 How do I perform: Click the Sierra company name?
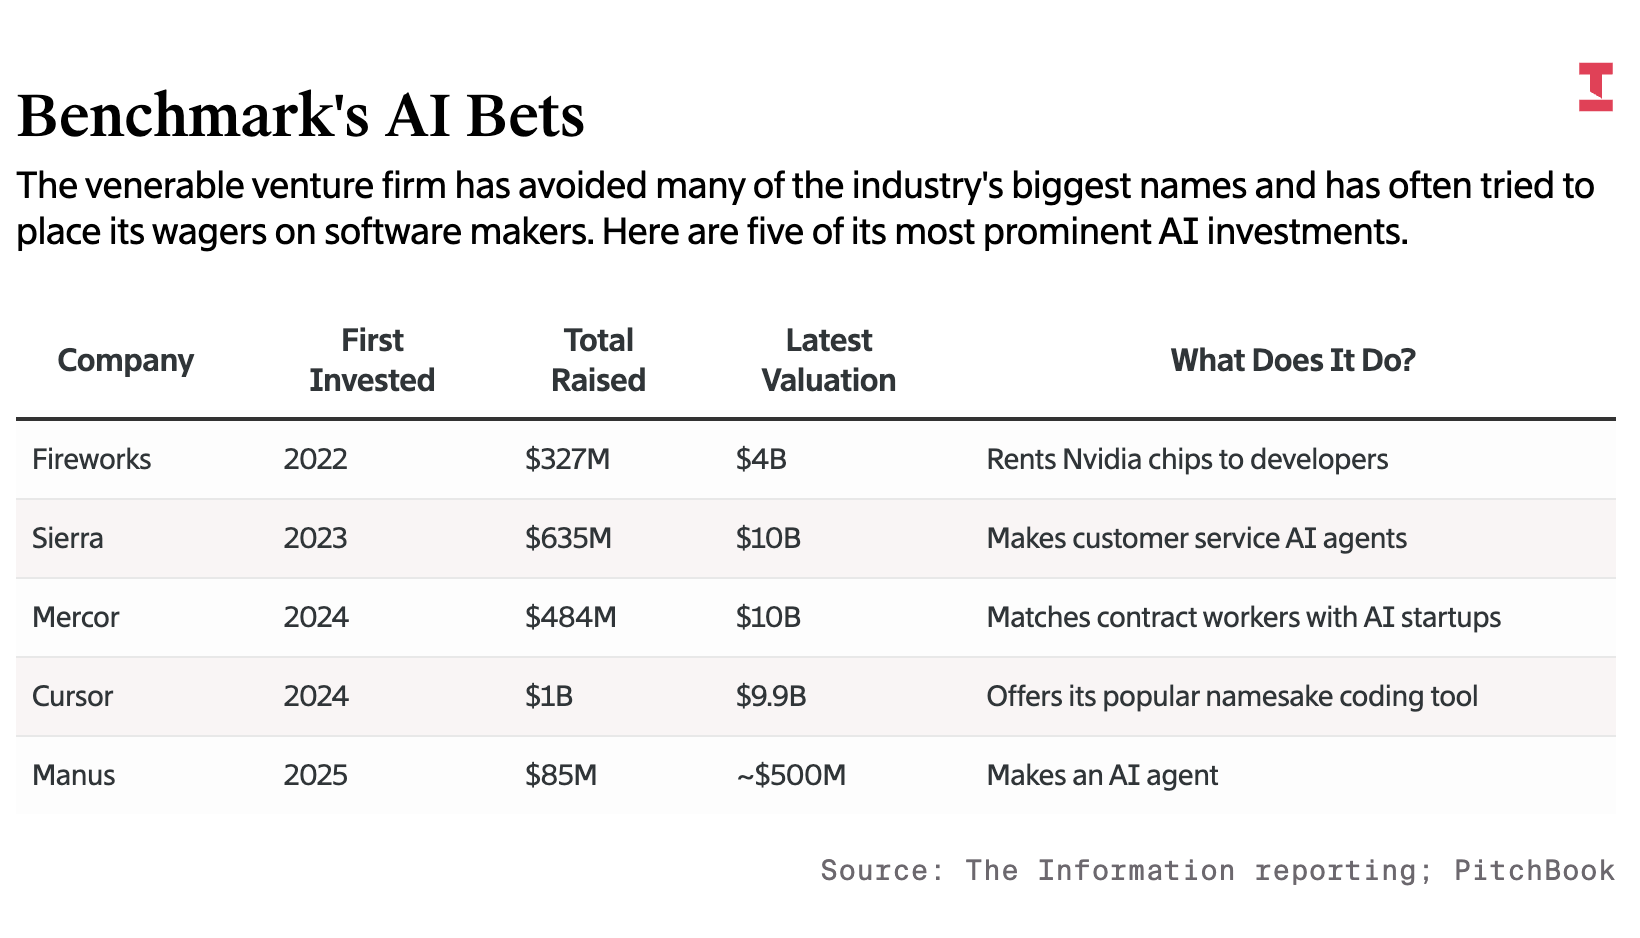(x=67, y=538)
